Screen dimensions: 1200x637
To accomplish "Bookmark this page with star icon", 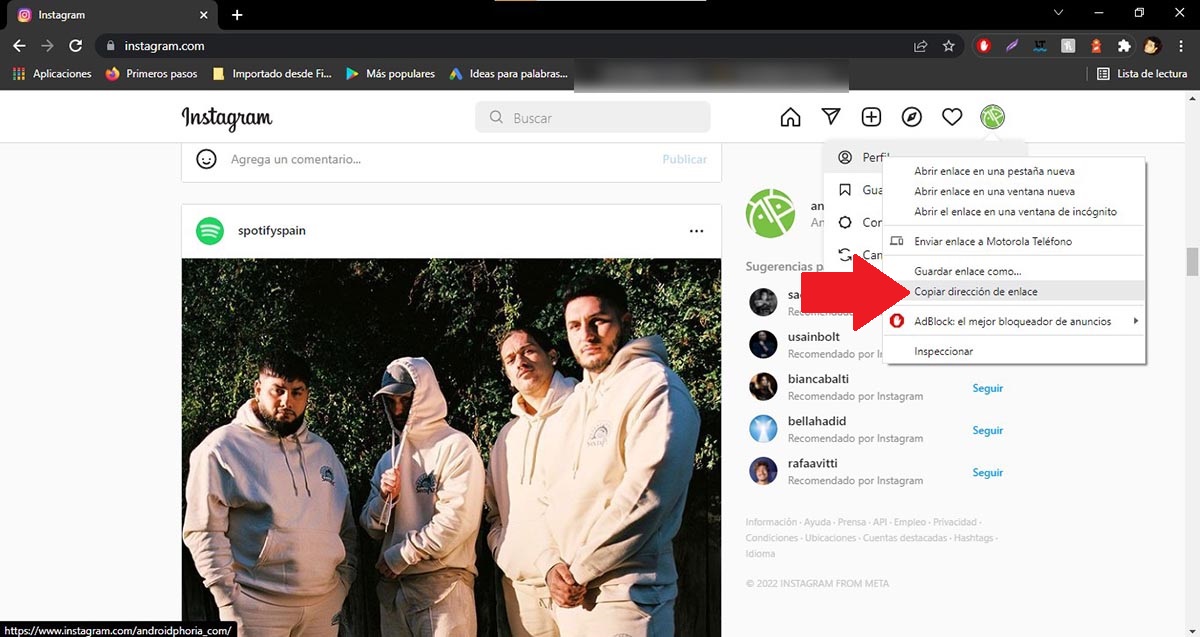I will pyautogui.click(x=948, y=46).
